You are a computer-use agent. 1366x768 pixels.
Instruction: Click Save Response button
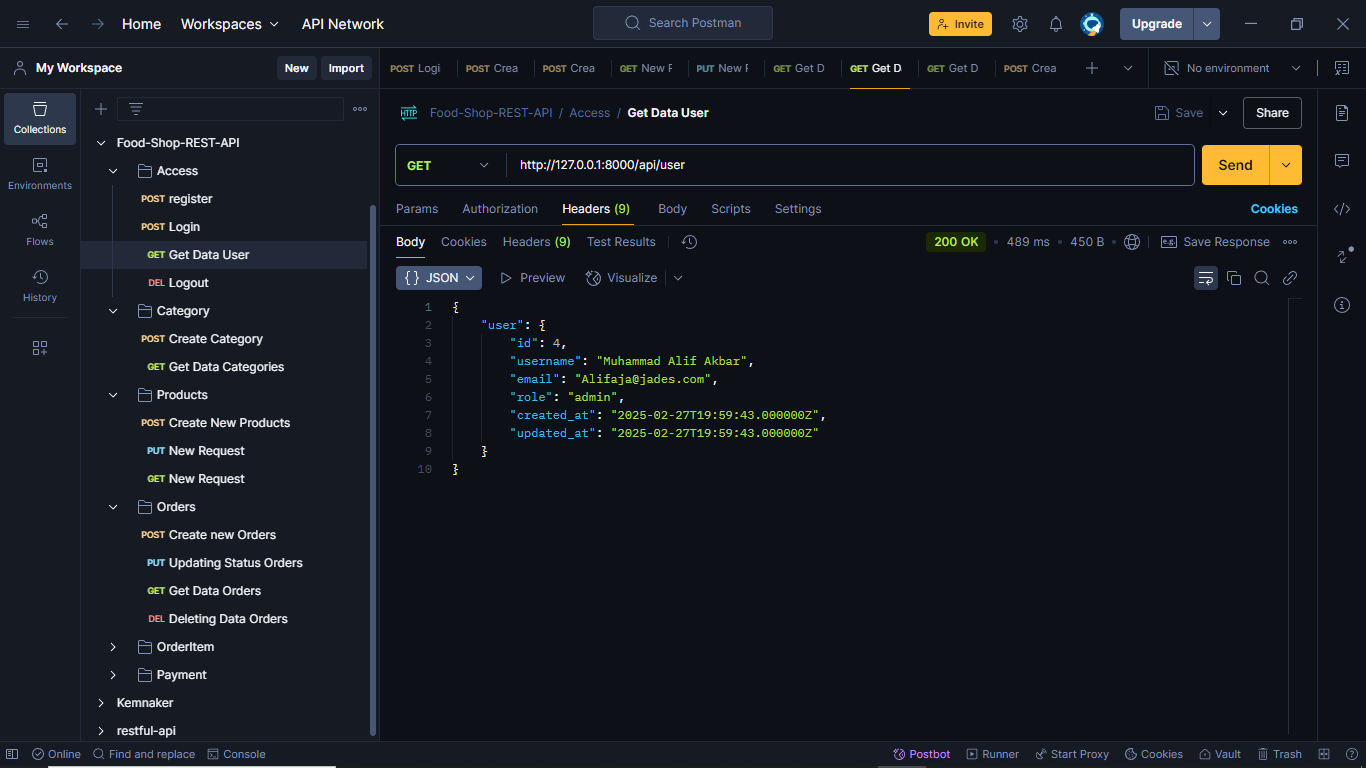(x=1215, y=242)
